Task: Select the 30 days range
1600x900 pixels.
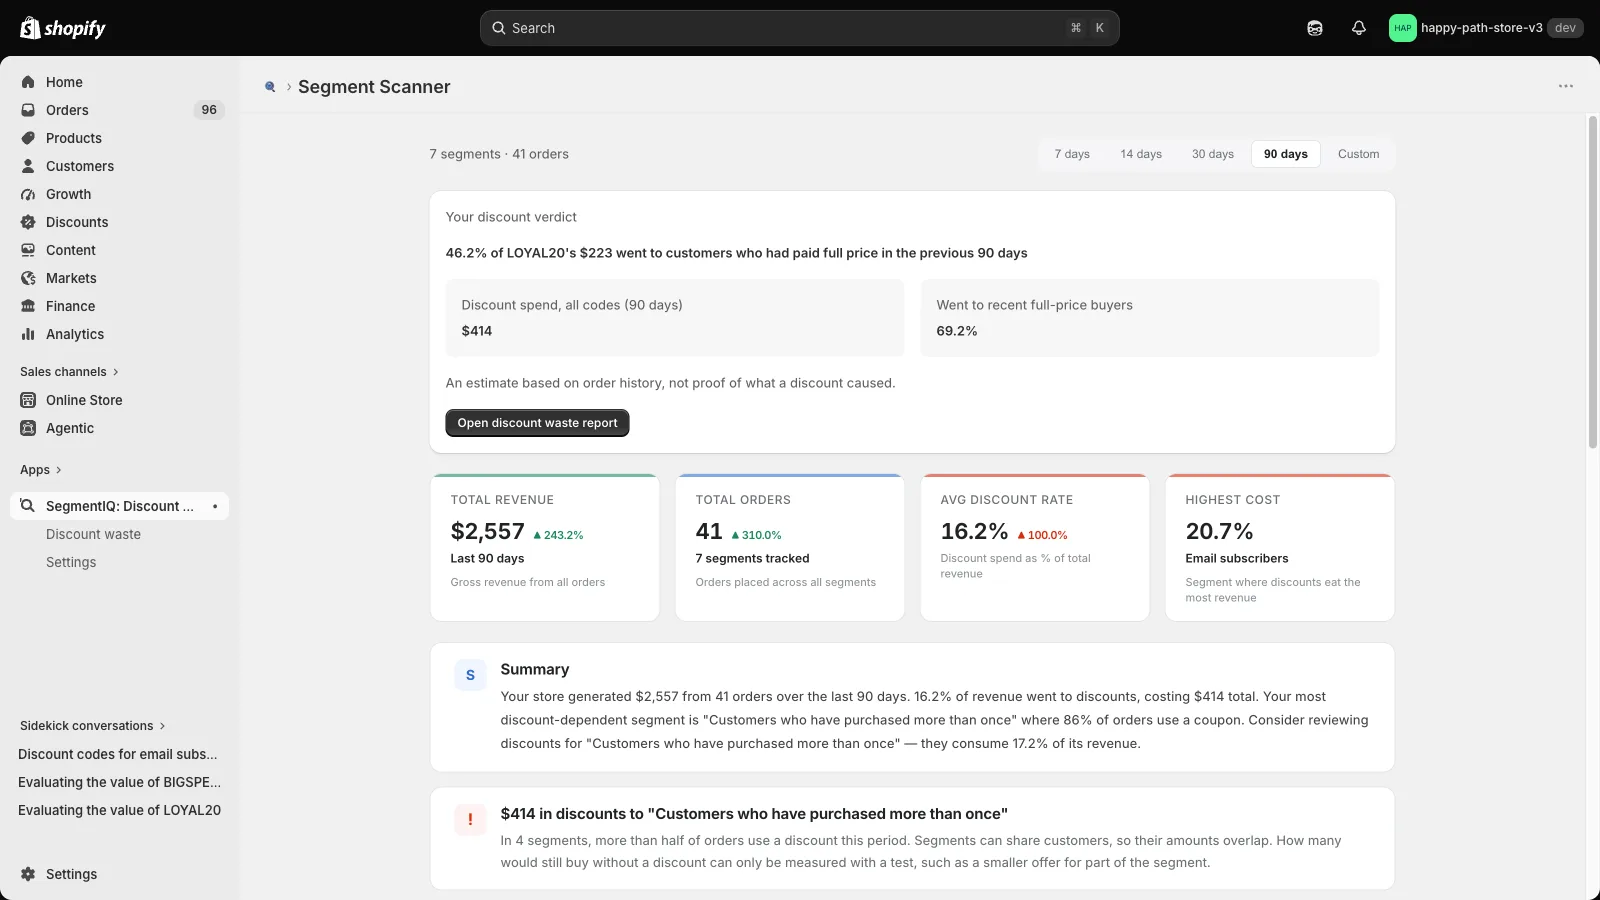Action: (1213, 154)
